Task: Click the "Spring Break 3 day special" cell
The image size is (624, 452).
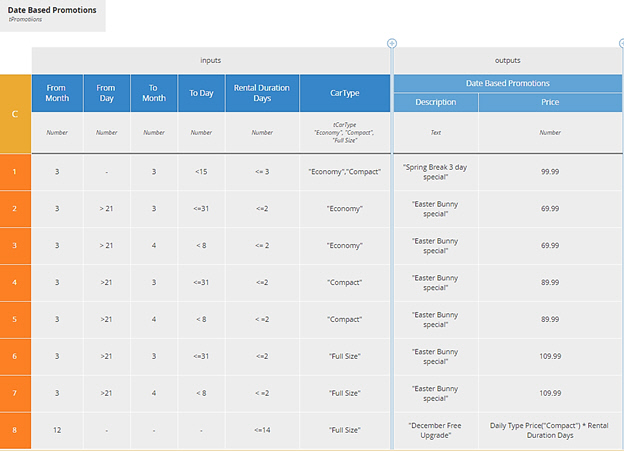Action: pyautogui.click(x=435, y=172)
